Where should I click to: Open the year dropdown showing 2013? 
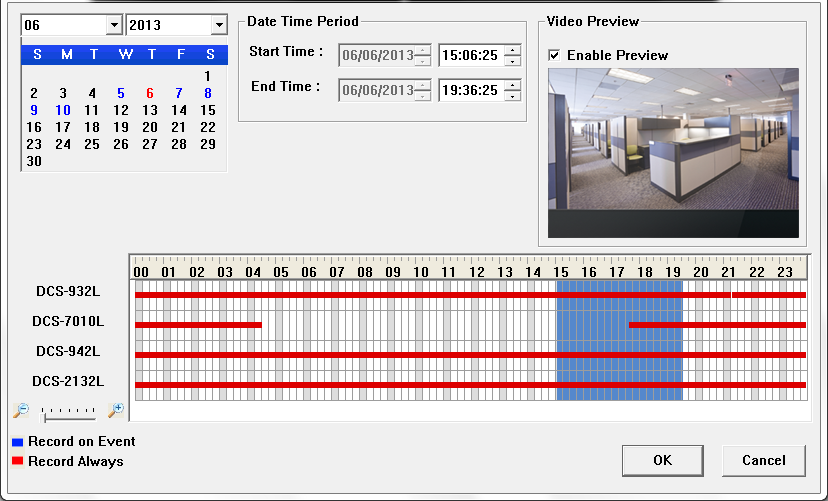pyautogui.click(x=218, y=25)
